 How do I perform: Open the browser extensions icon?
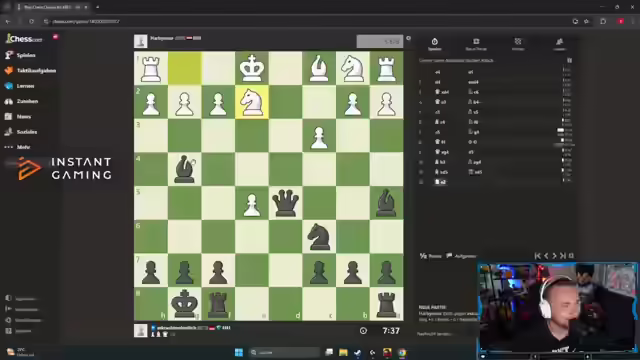[603, 21]
